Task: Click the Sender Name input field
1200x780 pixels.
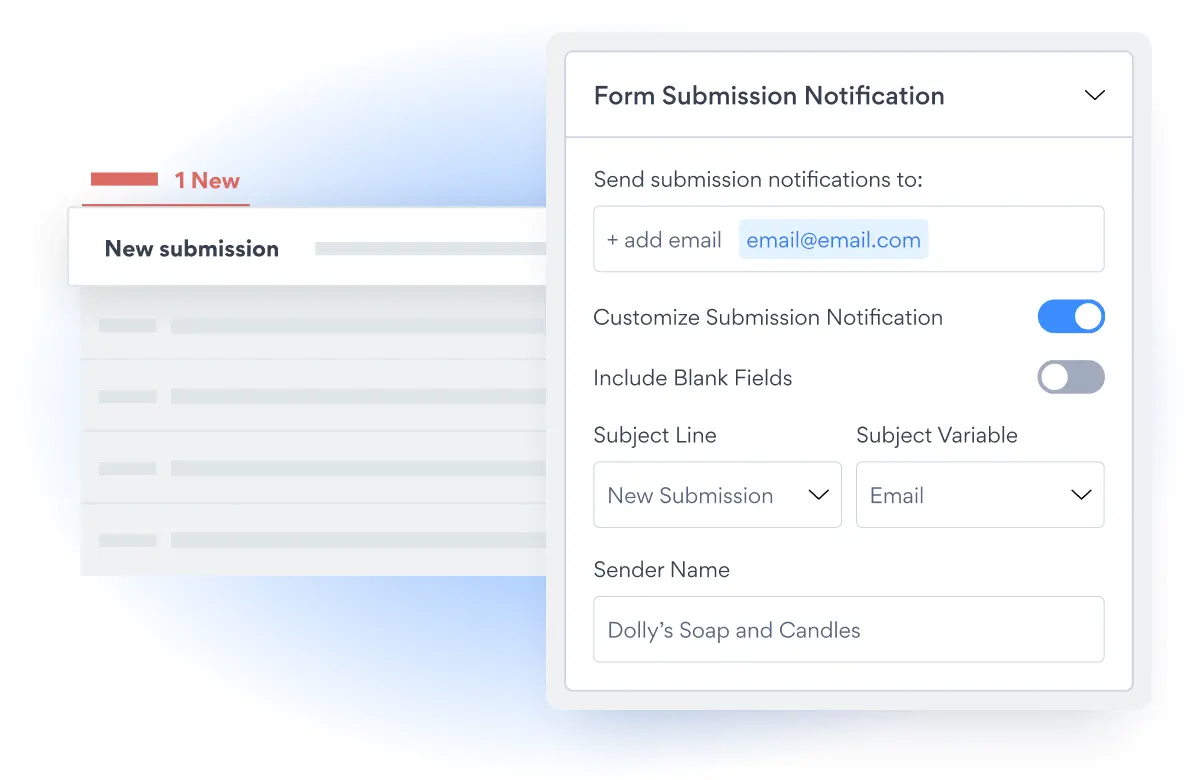Action: point(848,630)
